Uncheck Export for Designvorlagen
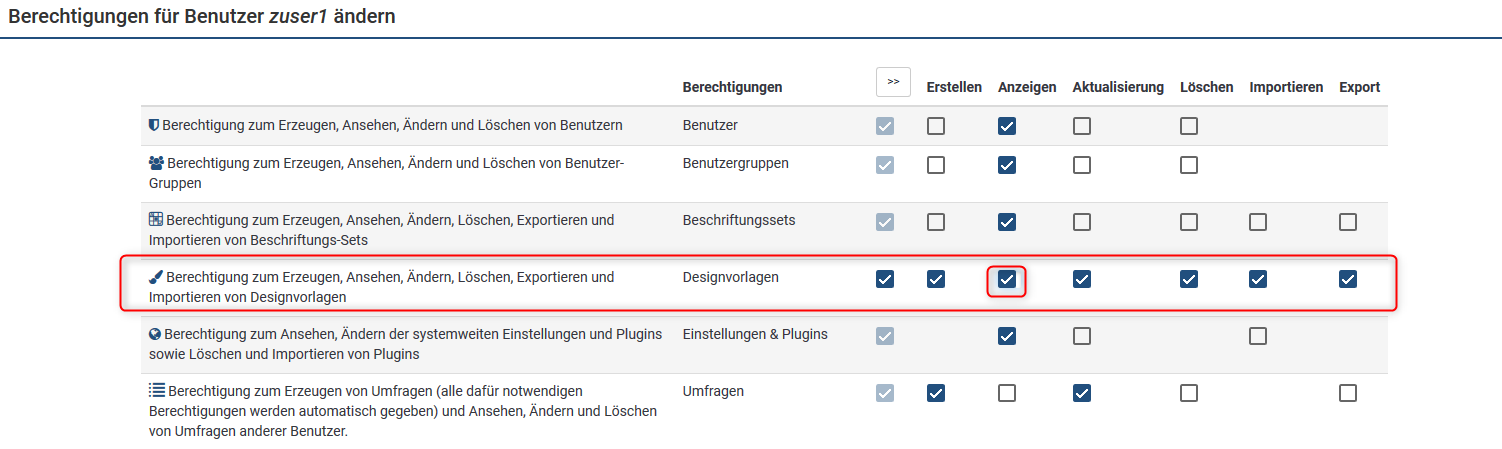The height and width of the screenshot is (449, 1502). point(1348,279)
